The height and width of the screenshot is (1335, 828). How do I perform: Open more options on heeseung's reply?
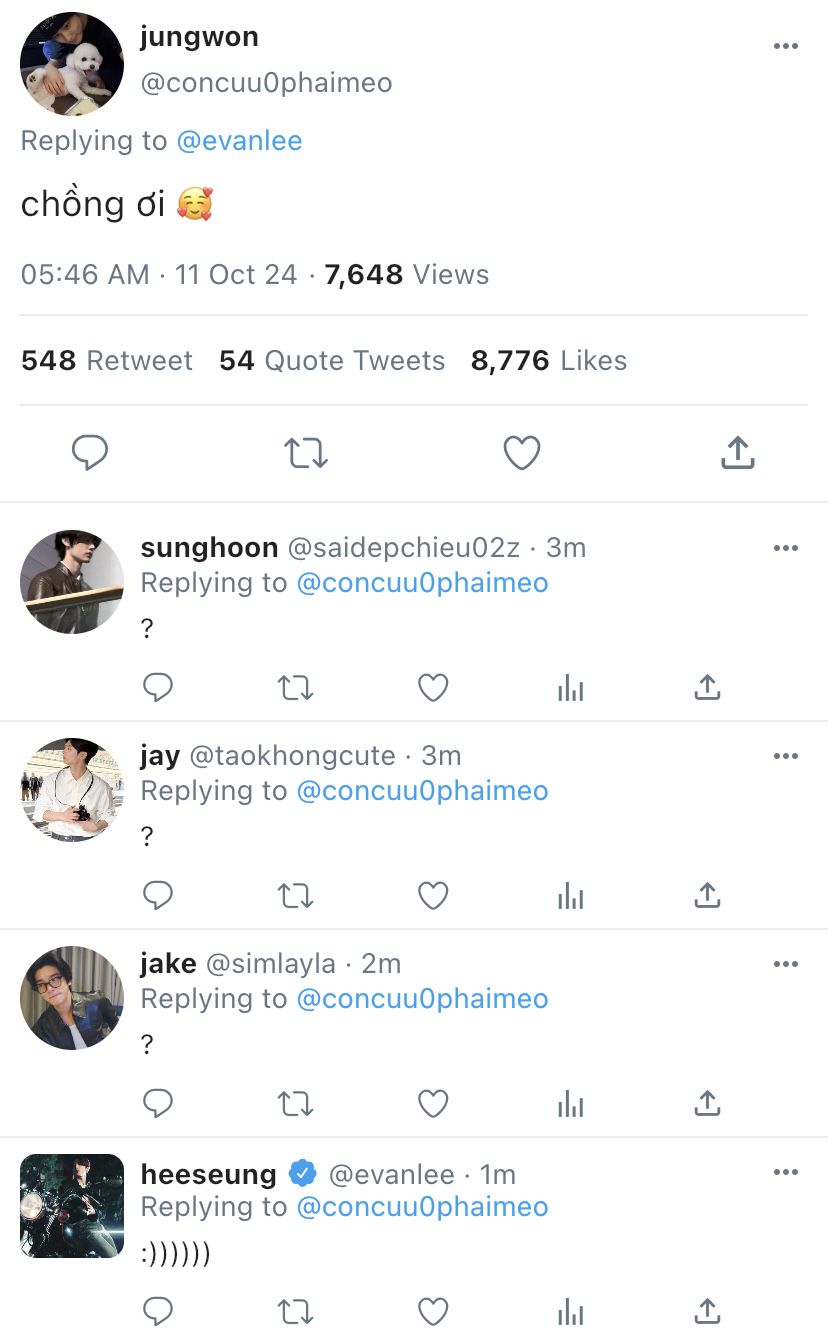click(x=786, y=1172)
